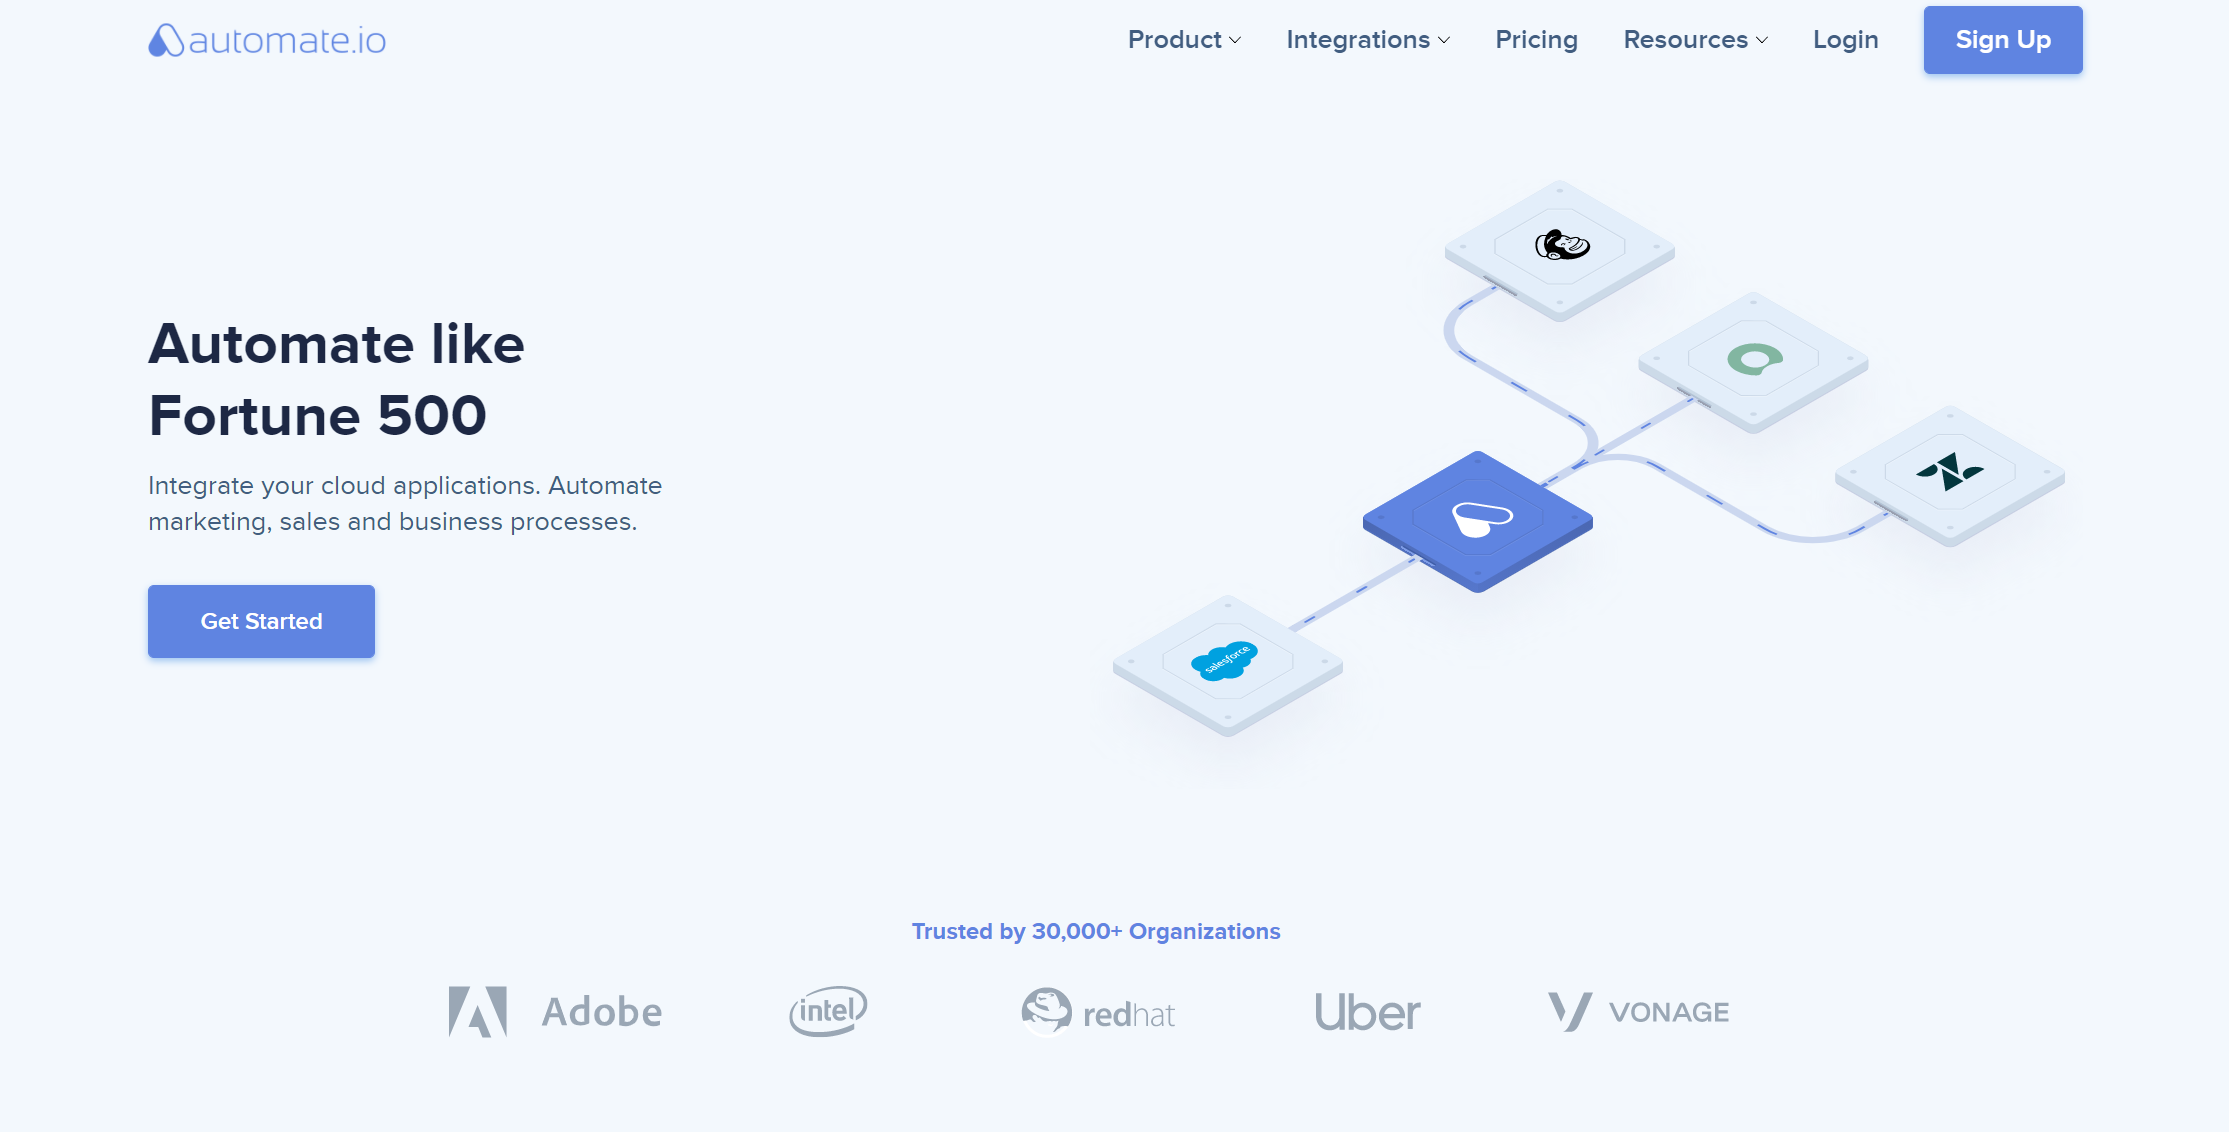Open the Login menu item
Viewport: 2229px width, 1134px height.
1846,39
